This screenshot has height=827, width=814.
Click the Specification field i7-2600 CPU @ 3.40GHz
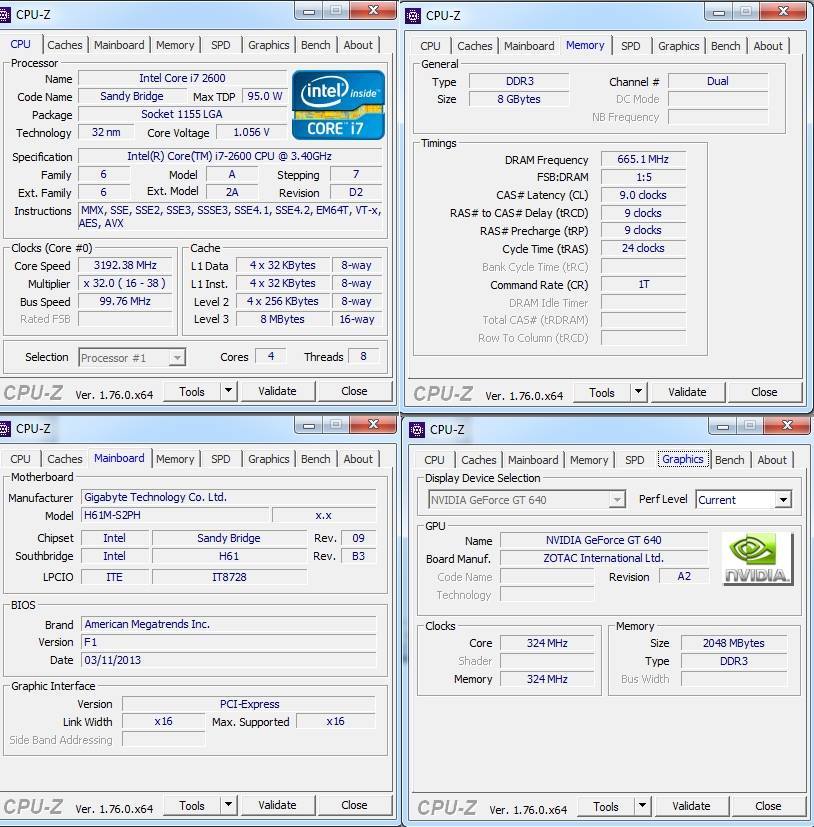[229, 156]
